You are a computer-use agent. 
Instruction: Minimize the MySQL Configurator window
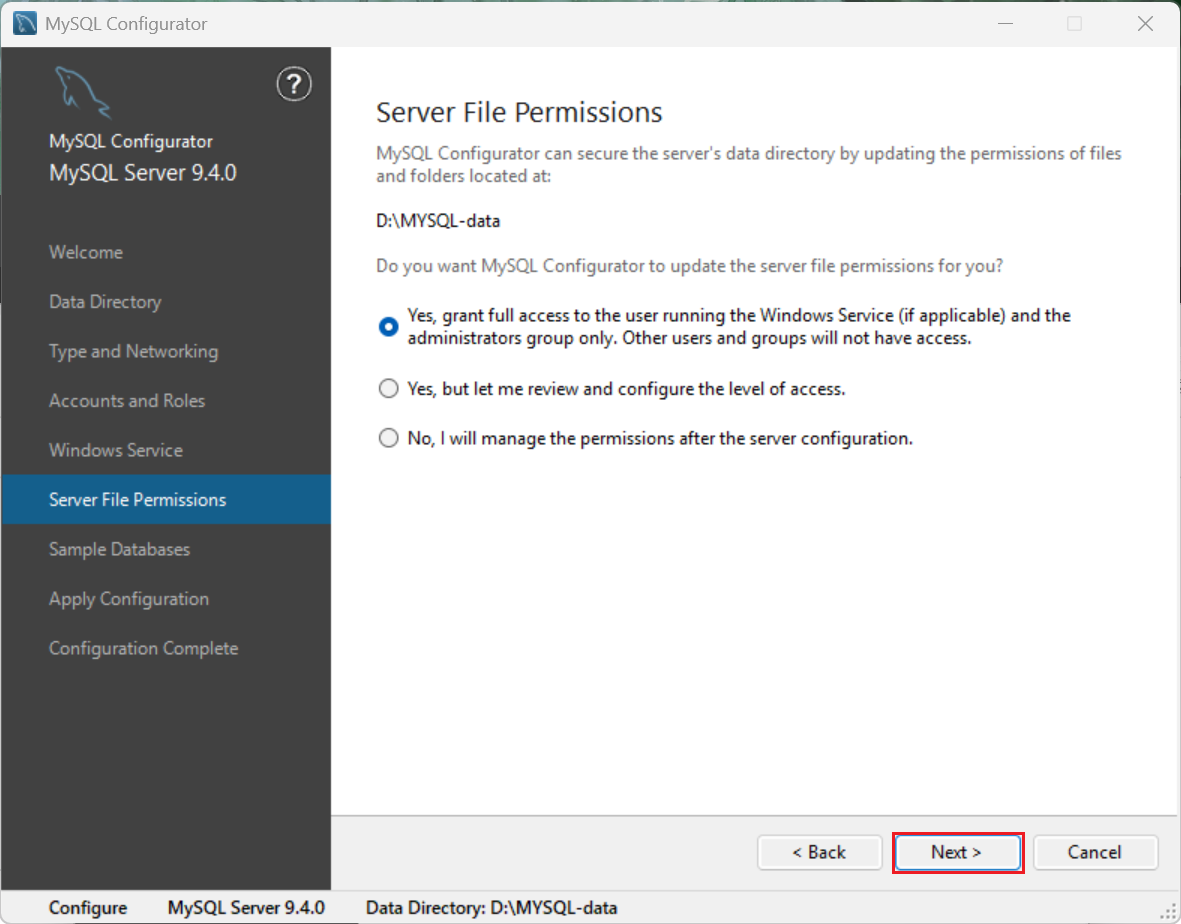1005,23
